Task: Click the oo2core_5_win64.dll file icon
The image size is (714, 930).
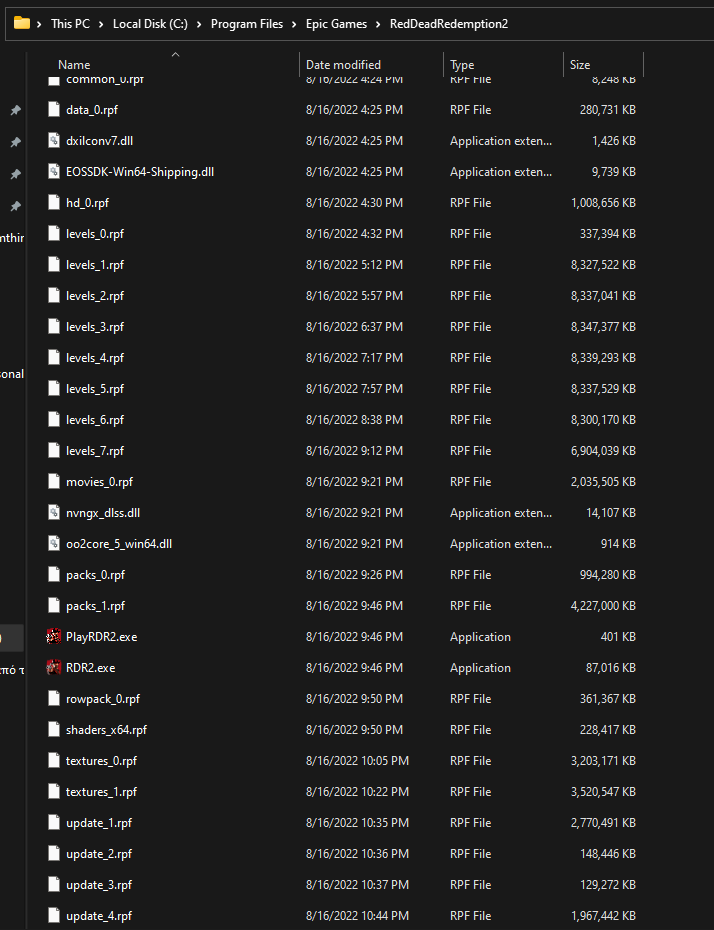Action: click(54, 544)
